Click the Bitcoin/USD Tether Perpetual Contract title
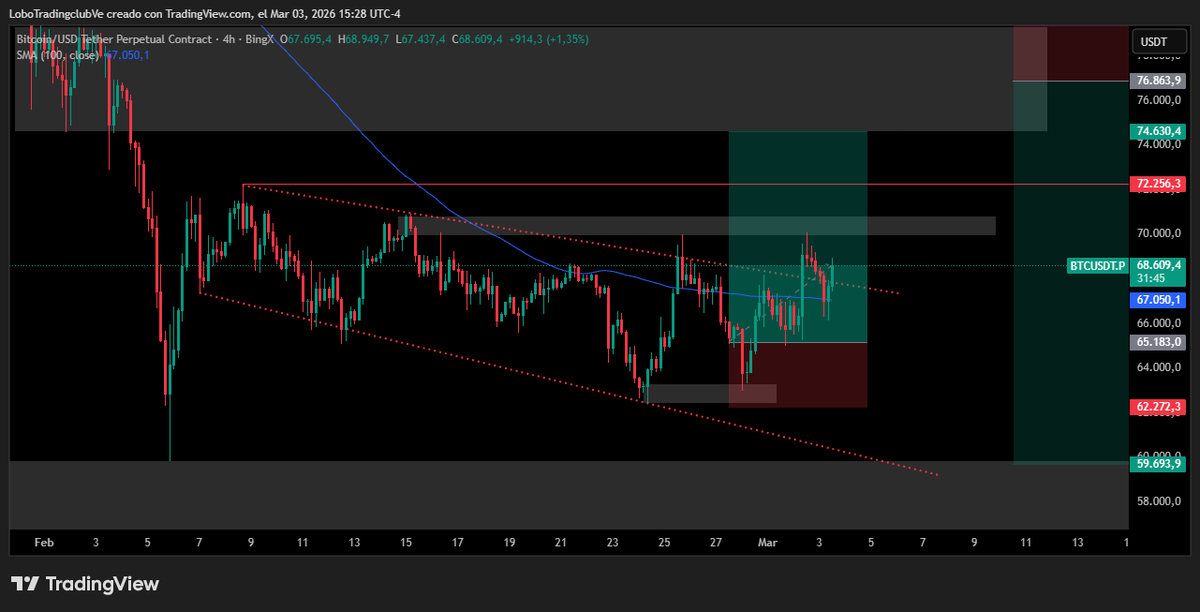The height and width of the screenshot is (612, 1200). tap(115, 39)
